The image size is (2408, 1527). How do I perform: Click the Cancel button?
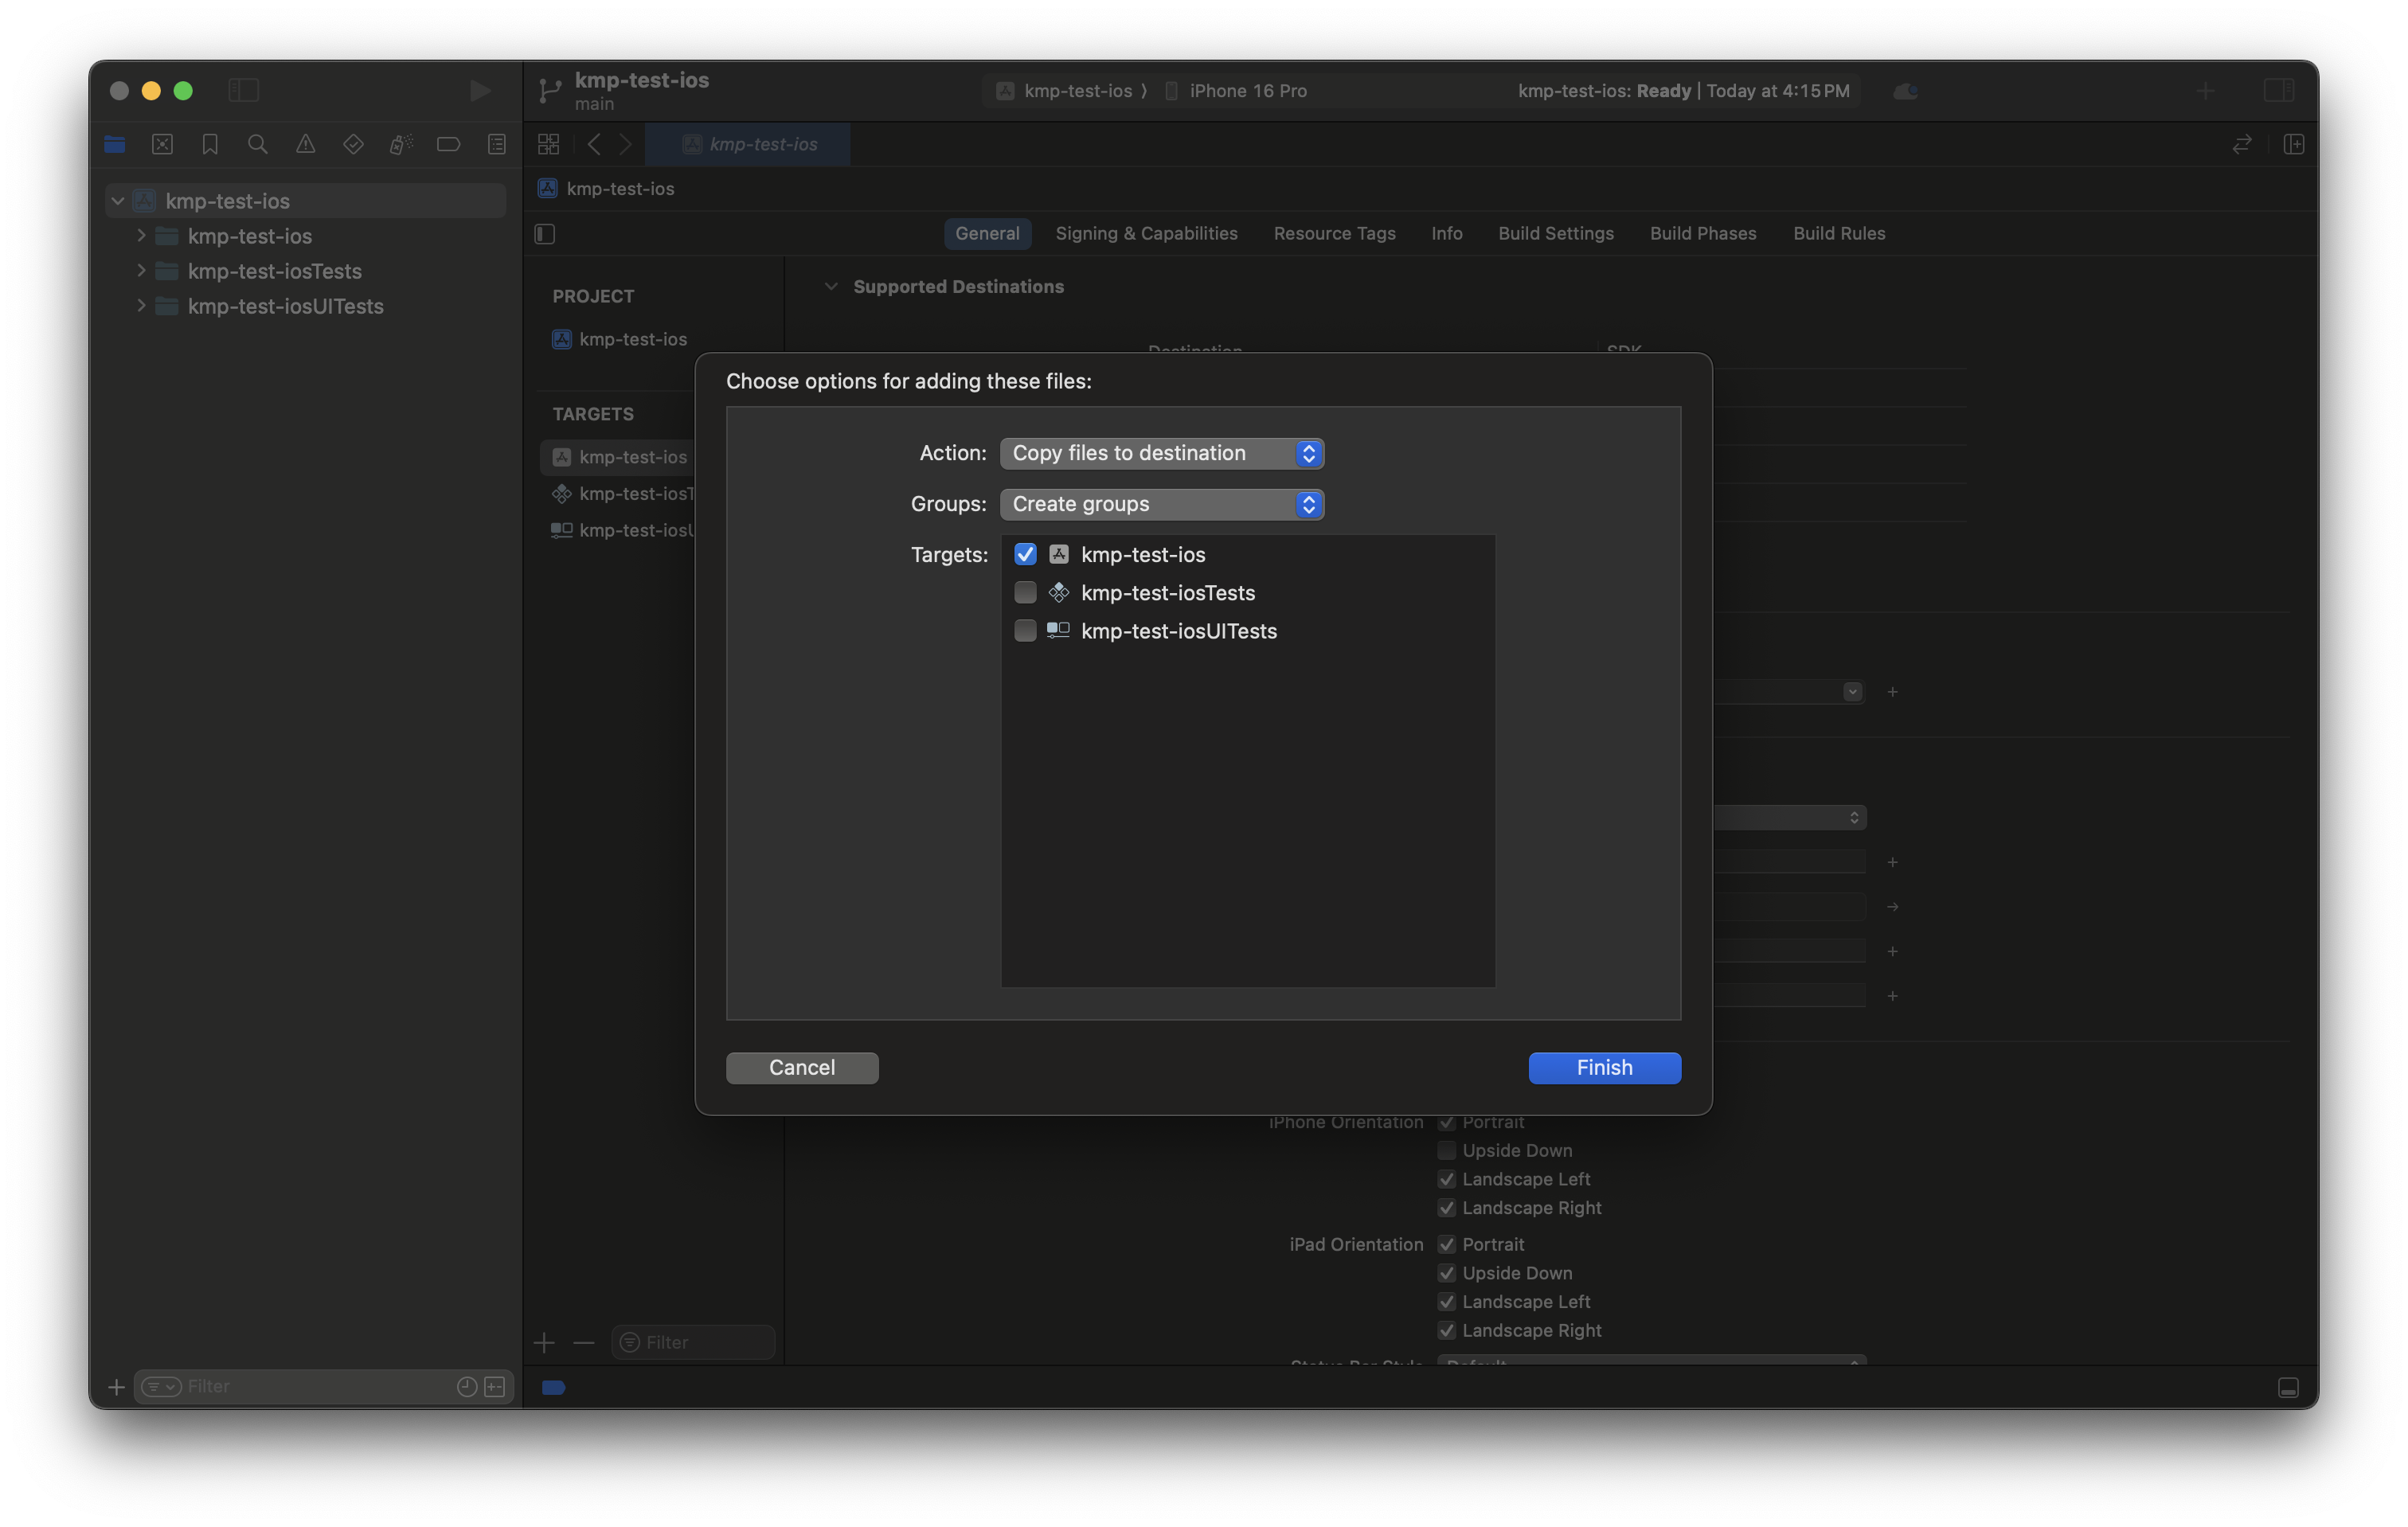[x=802, y=1067]
